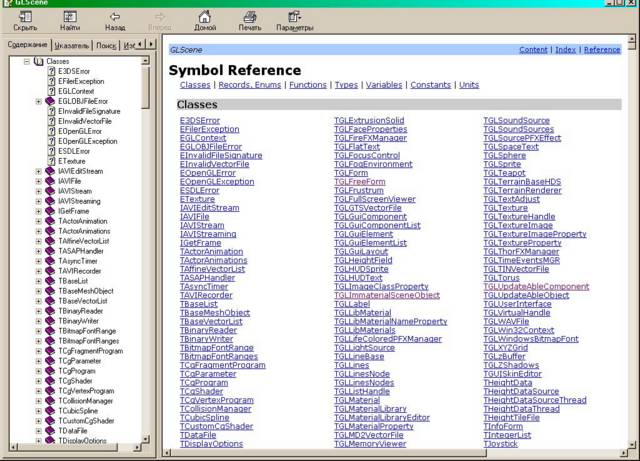Collapse the Classes tree node
Screen dimensions: 640x461
[x=27, y=61]
